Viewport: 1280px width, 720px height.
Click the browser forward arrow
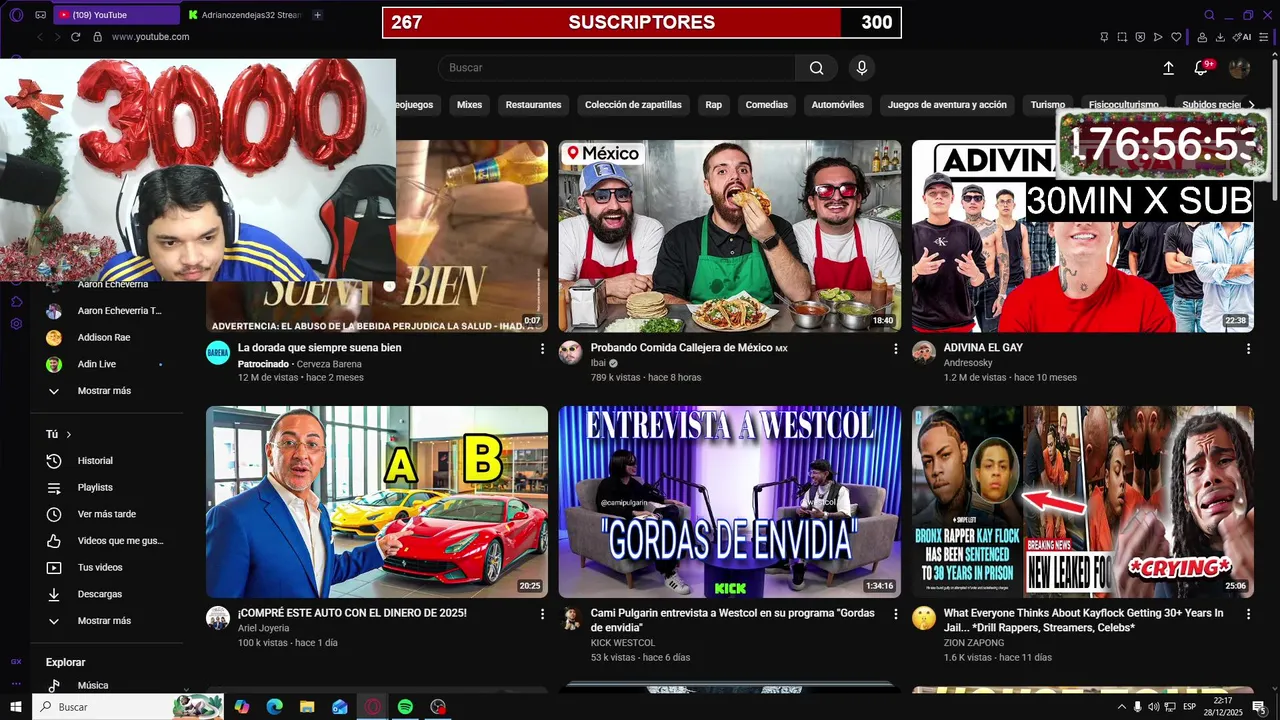57,37
